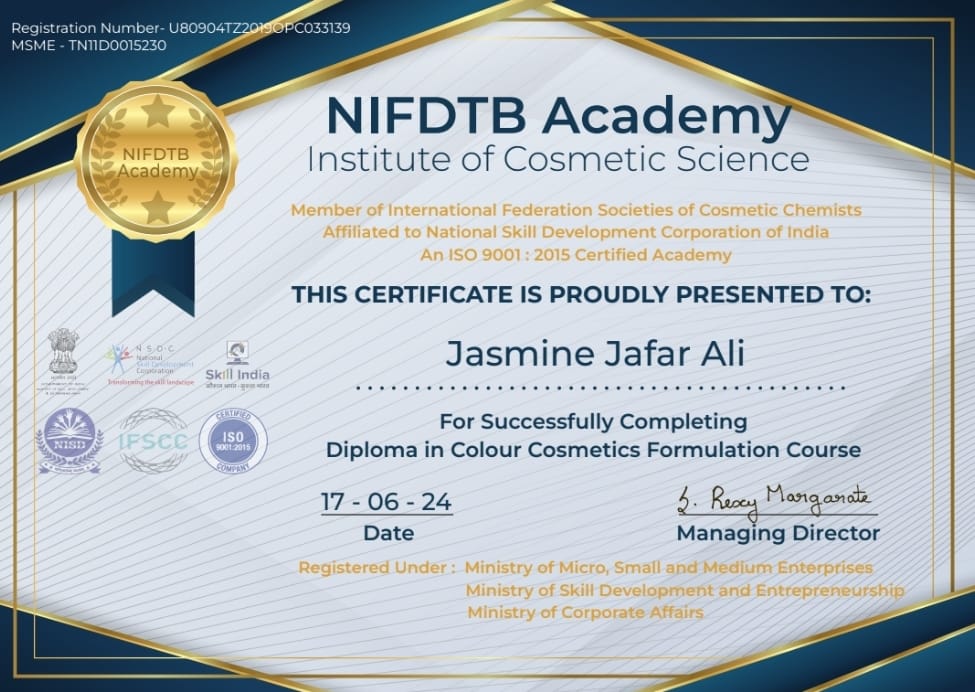The height and width of the screenshot is (692, 975).
Task: Select the MSME - TN11D0015230 text
Action: click(89, 45)
